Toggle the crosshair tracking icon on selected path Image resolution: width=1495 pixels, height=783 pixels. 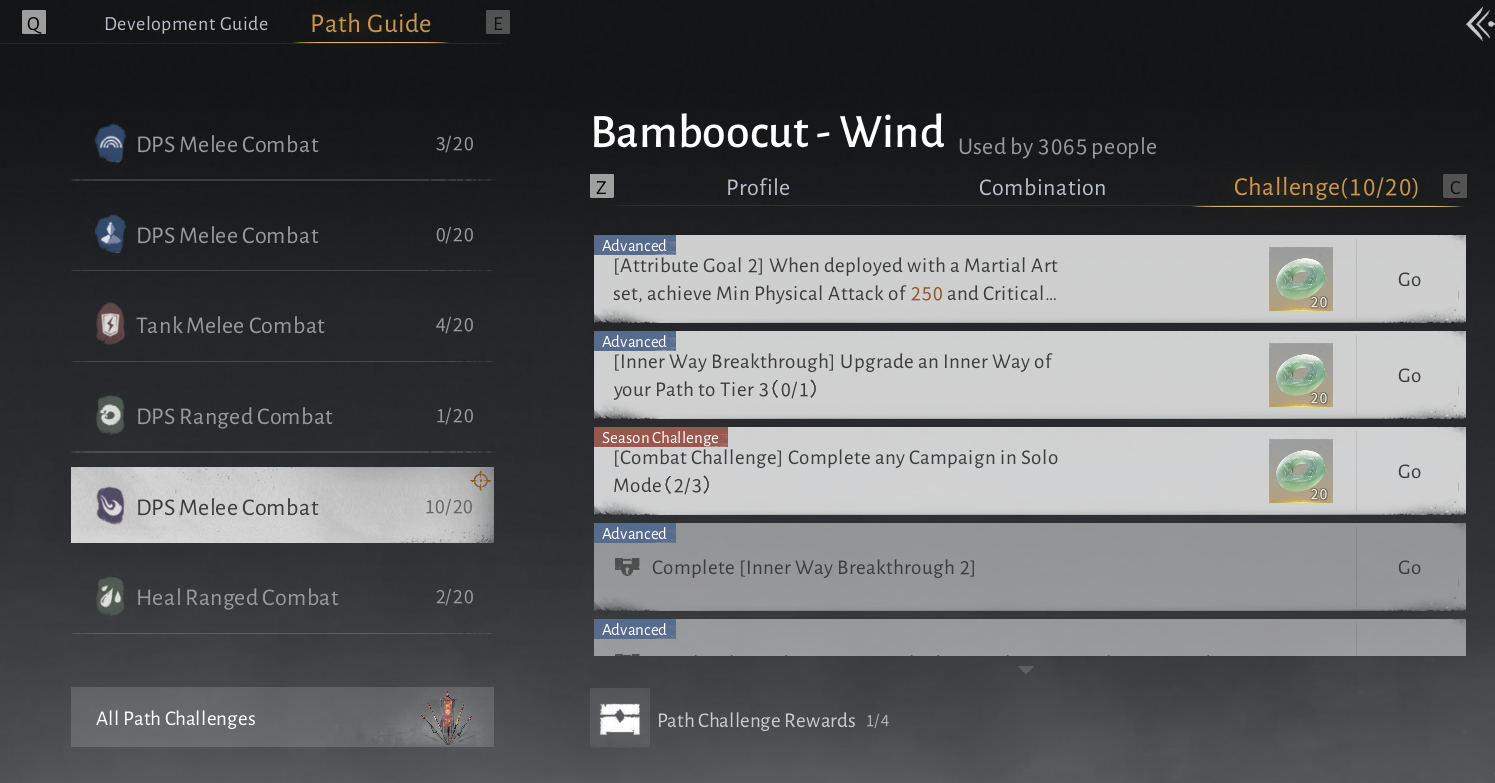(481, 481)
